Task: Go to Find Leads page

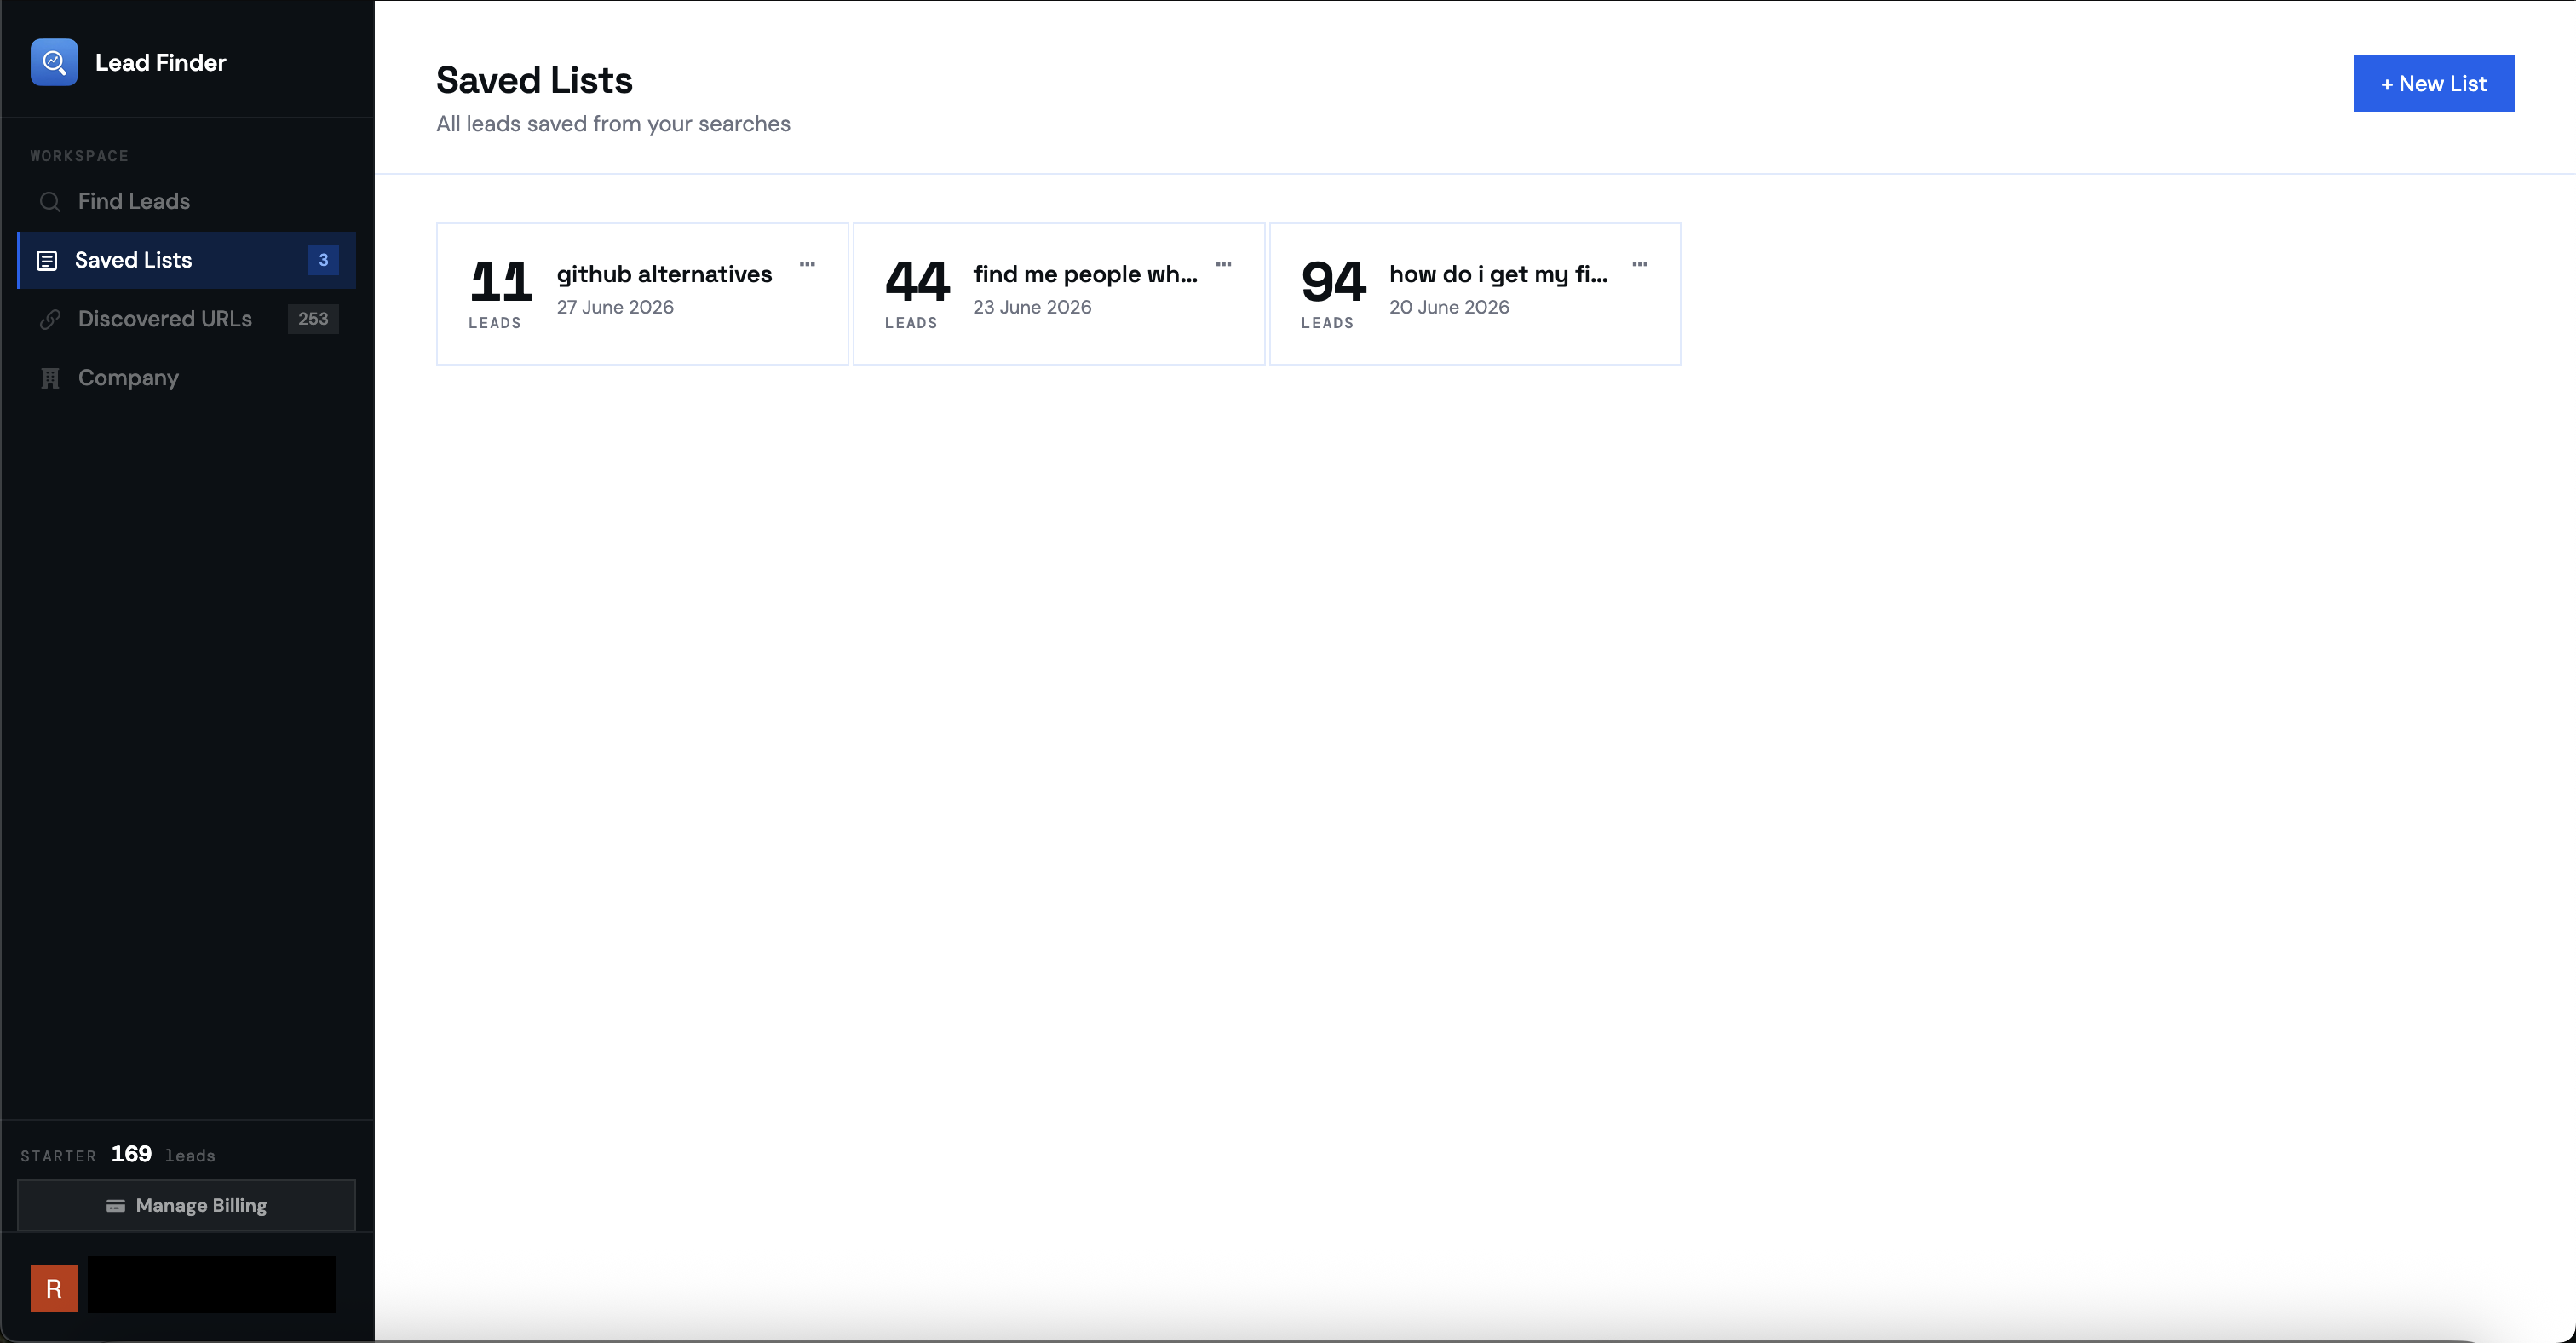Action: click(x=187, y=202)
